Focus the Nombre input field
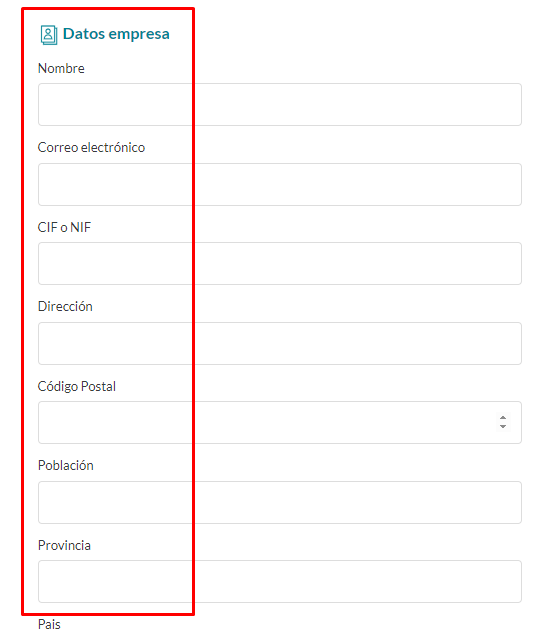This screenshot has width=550, height=635. [280, 104]
